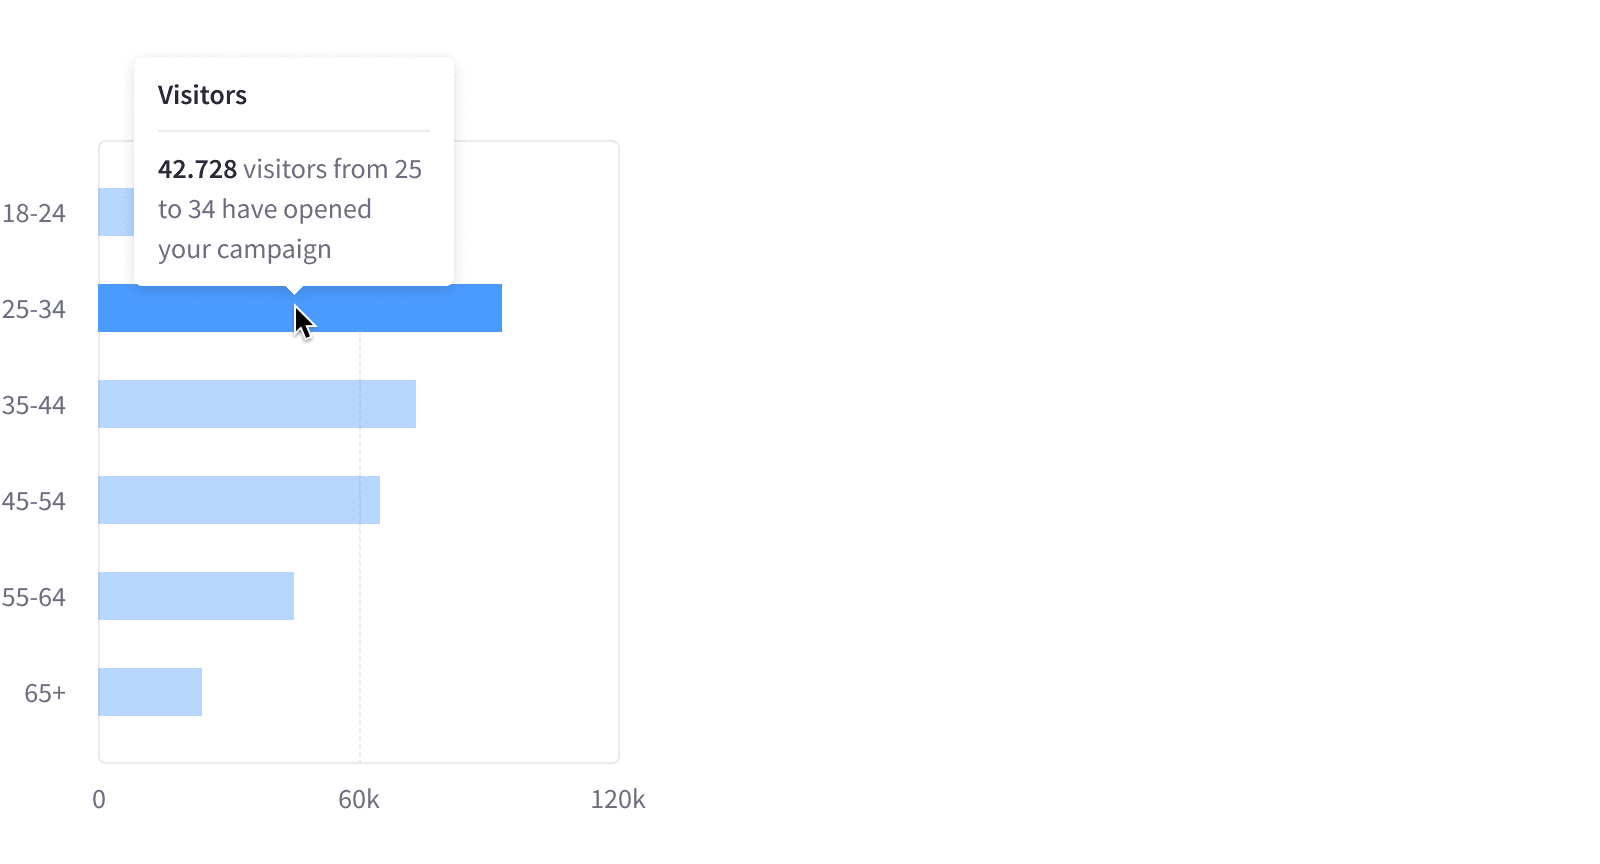
Task: Click the Visitors tooltip title
Action: tap(202, 95)
